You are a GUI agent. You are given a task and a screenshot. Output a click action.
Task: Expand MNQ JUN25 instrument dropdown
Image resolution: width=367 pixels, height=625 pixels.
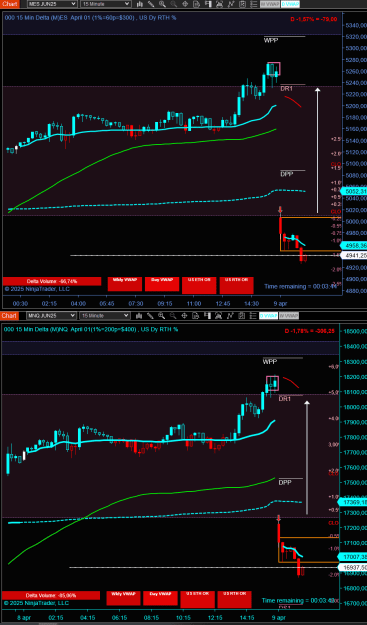(x=51, y=316)
